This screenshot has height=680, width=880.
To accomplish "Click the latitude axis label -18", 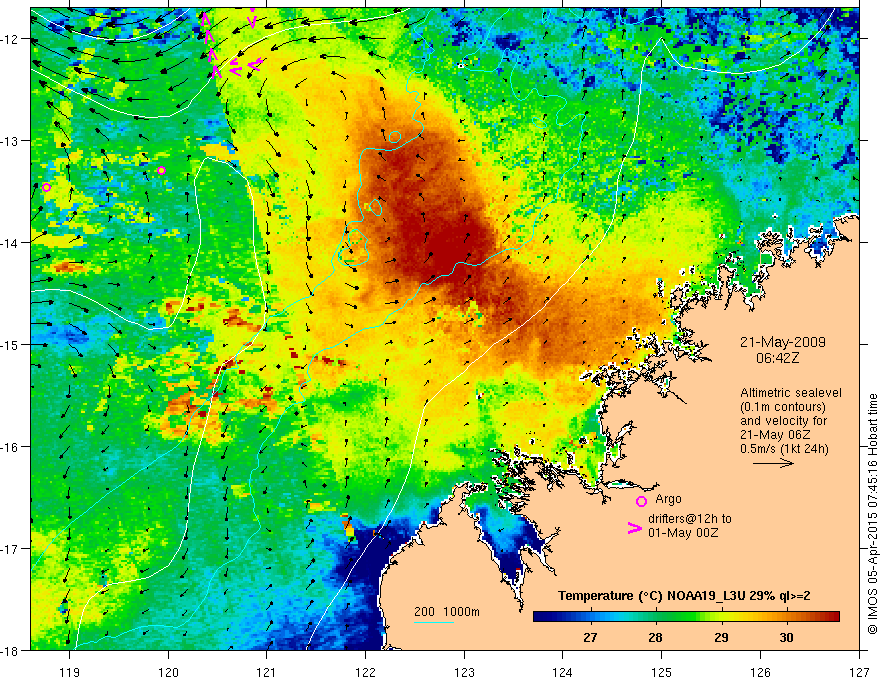I will [x=11, y=650].
